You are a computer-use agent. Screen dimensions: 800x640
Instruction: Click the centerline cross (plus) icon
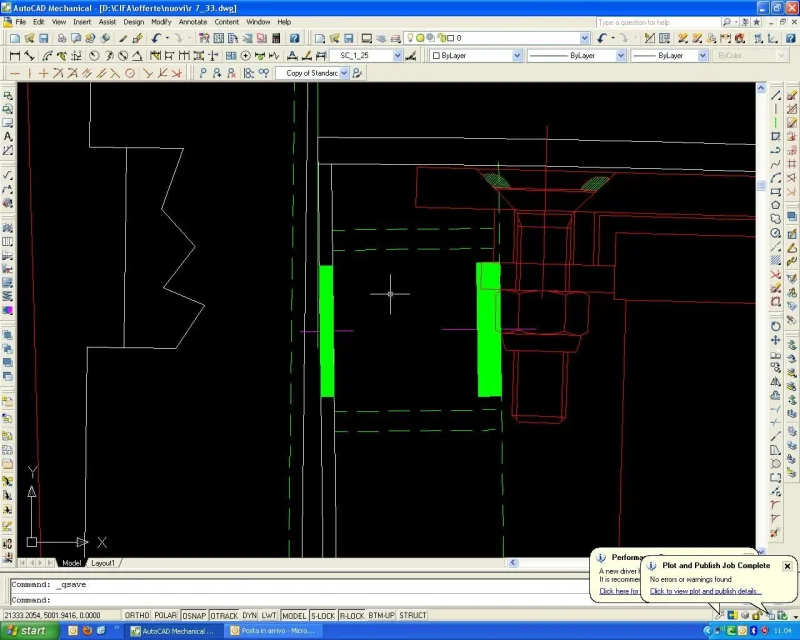tap(43, 73)
